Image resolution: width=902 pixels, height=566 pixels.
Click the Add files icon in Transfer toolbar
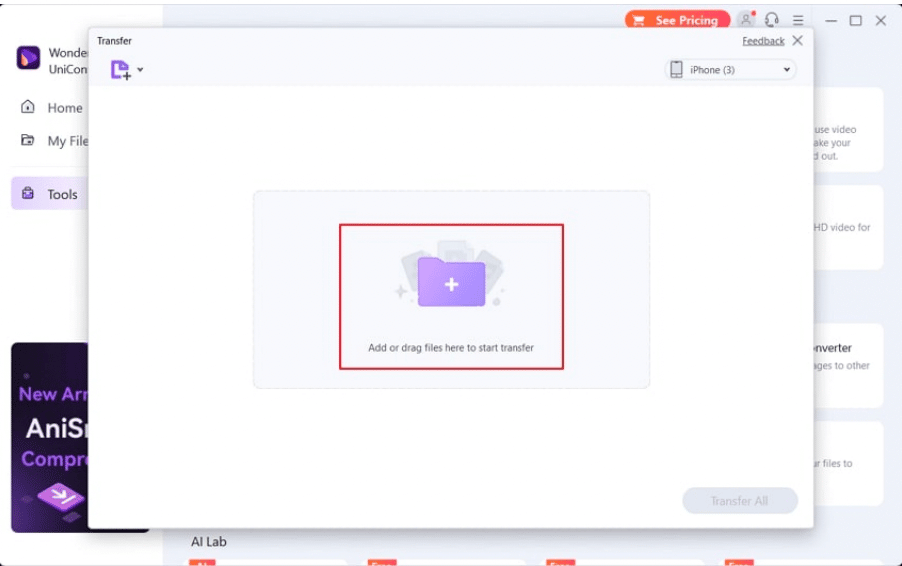click(120, 70)
